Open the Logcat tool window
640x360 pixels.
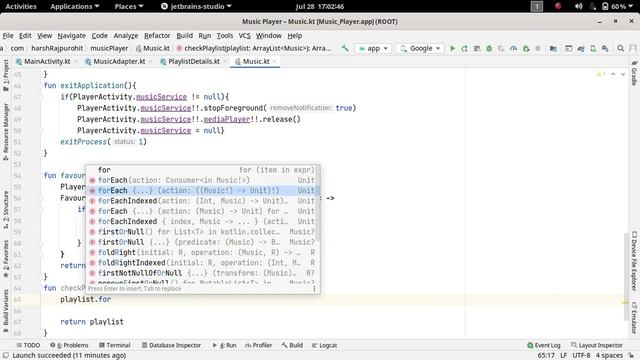[324, 345]
